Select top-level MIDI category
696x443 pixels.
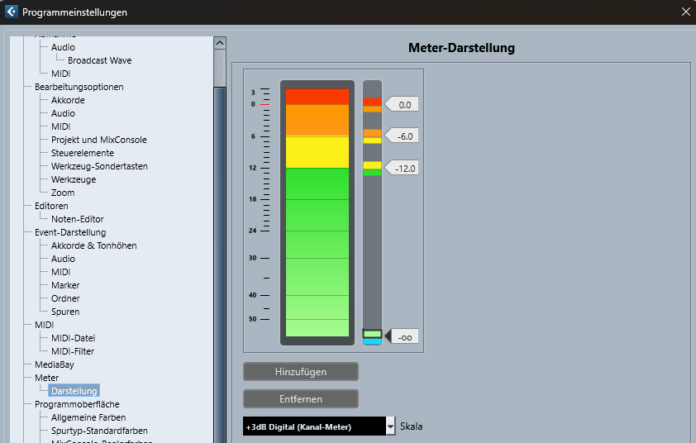tap(44, 325)
